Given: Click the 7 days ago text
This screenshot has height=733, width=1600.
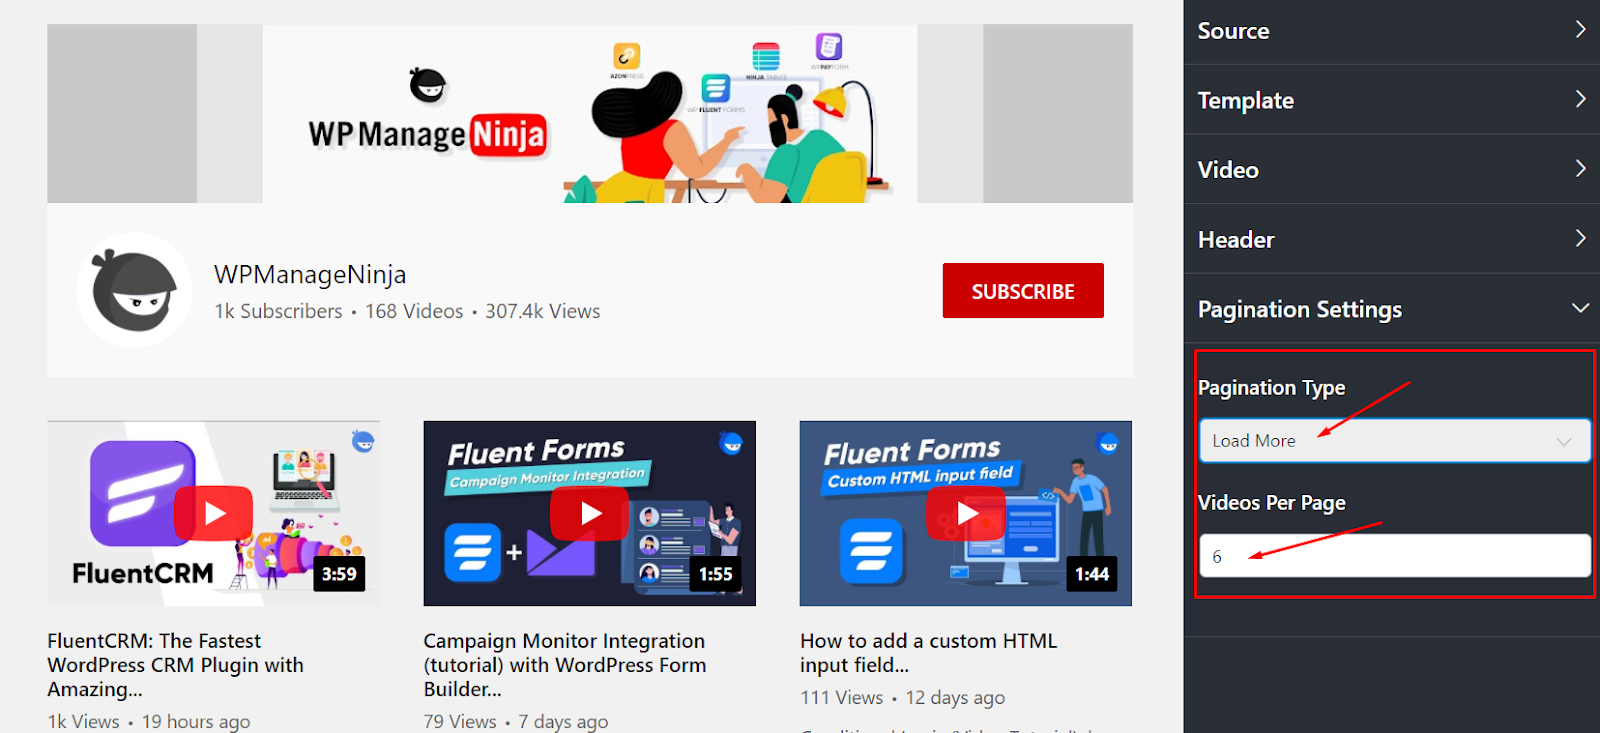Looking at the screenshot, I should [x=563, y=721].
